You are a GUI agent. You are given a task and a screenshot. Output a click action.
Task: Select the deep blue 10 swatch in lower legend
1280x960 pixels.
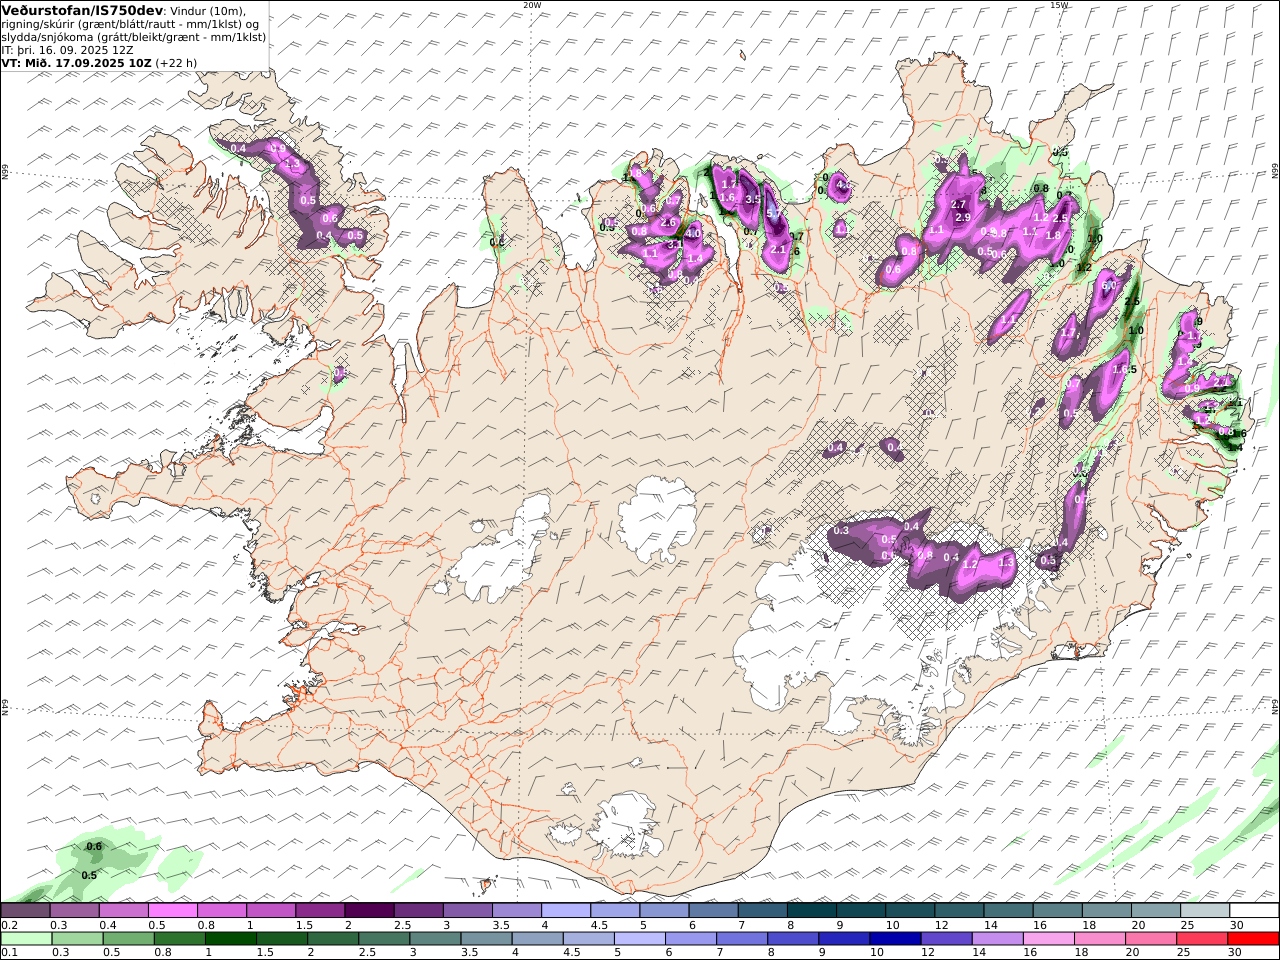pos(895,938)
